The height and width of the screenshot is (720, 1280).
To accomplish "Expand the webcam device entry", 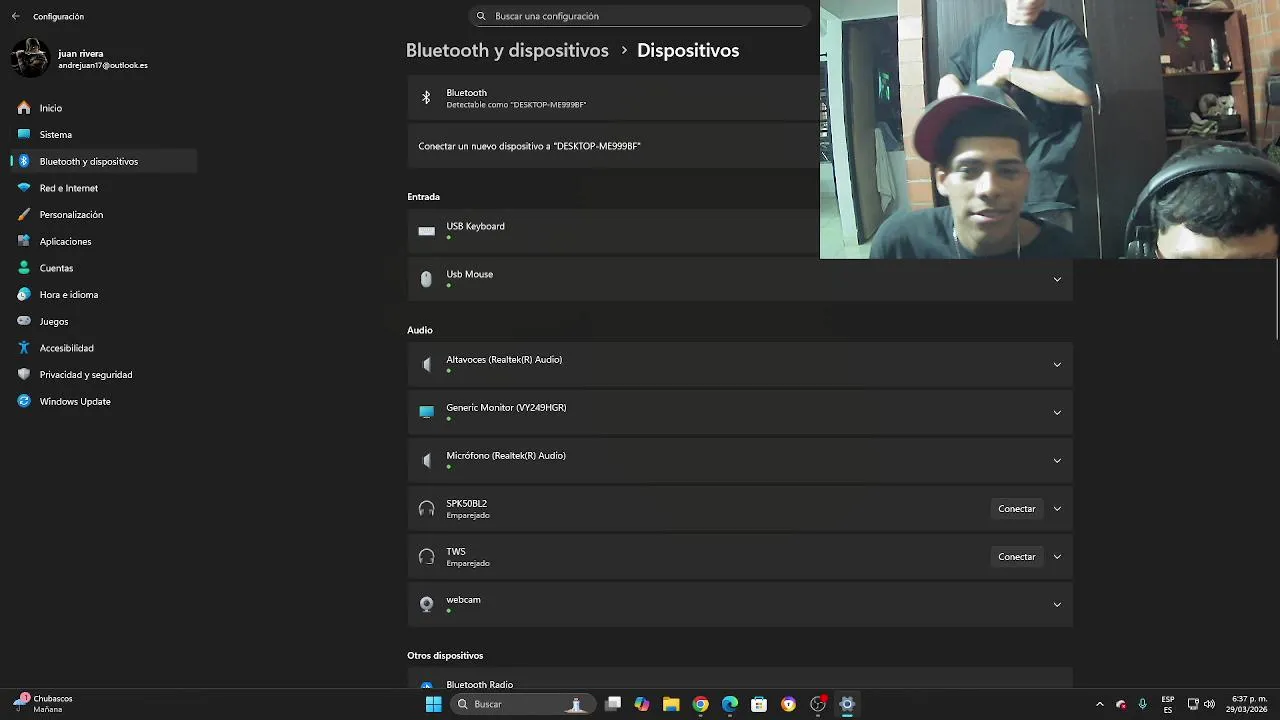I will pyautogui.click(x=1057, y=604).
